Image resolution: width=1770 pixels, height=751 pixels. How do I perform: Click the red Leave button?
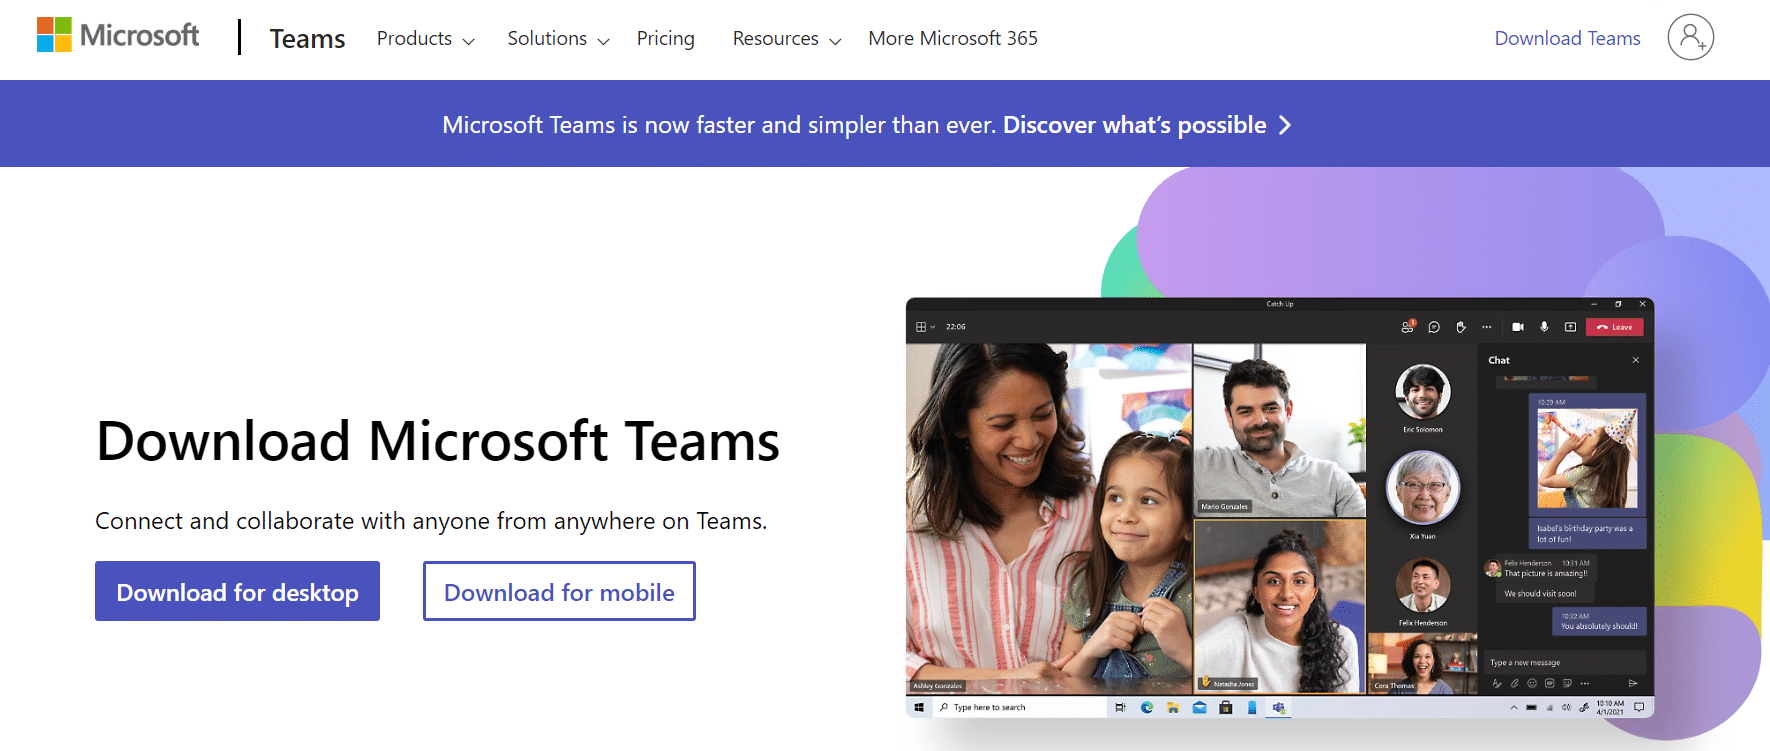click(x=1614, y=327)
